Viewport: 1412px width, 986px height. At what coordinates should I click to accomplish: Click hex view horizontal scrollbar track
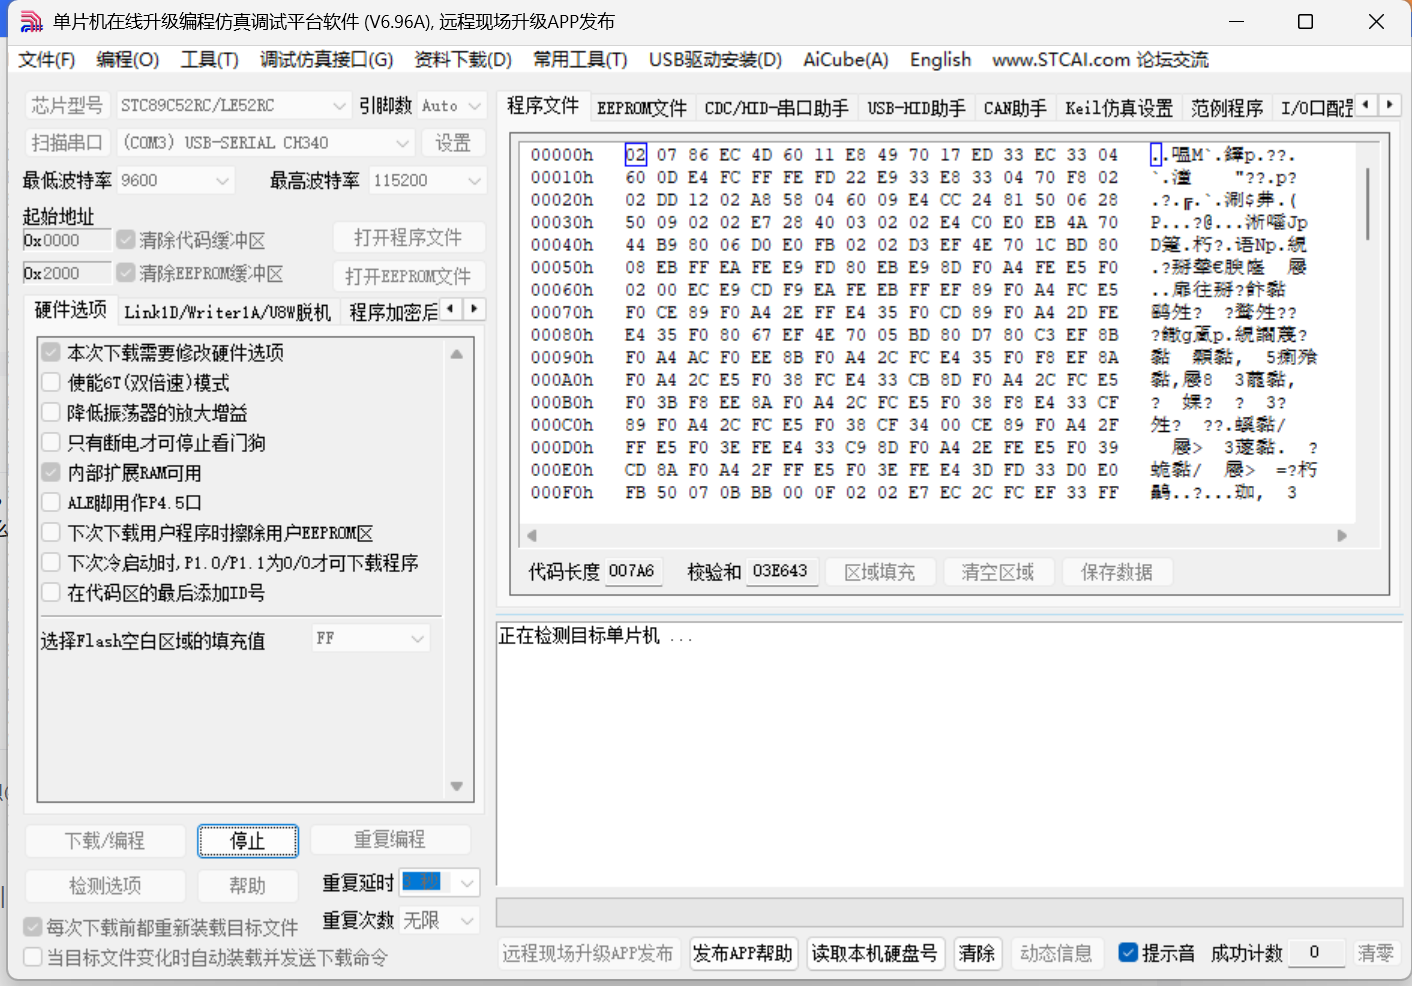[936, 535]
